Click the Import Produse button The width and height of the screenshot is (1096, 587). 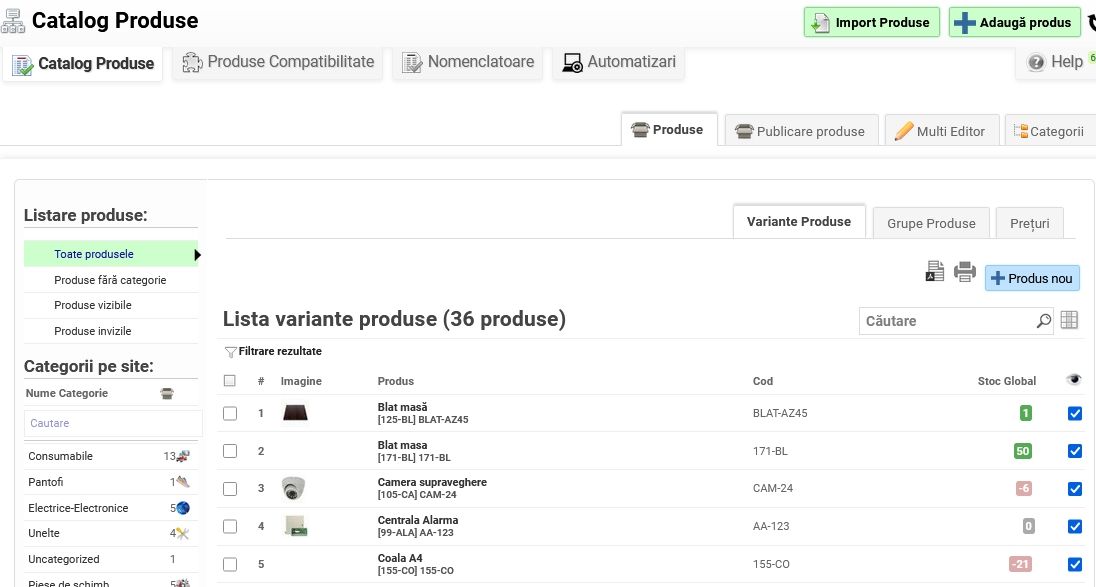tap(872, 22)
